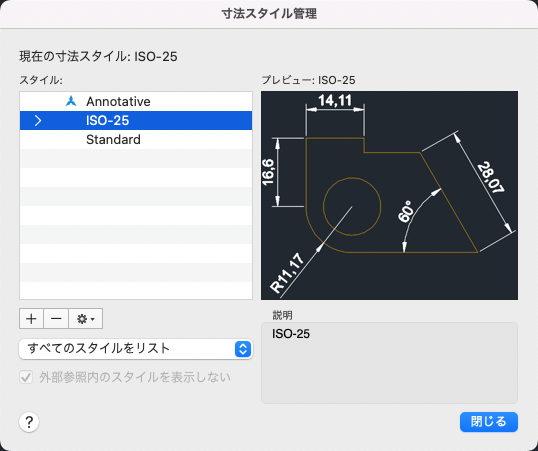Expand the ISO-25 style chevron
Screen dimensions: 538x451
coord(38,120)
